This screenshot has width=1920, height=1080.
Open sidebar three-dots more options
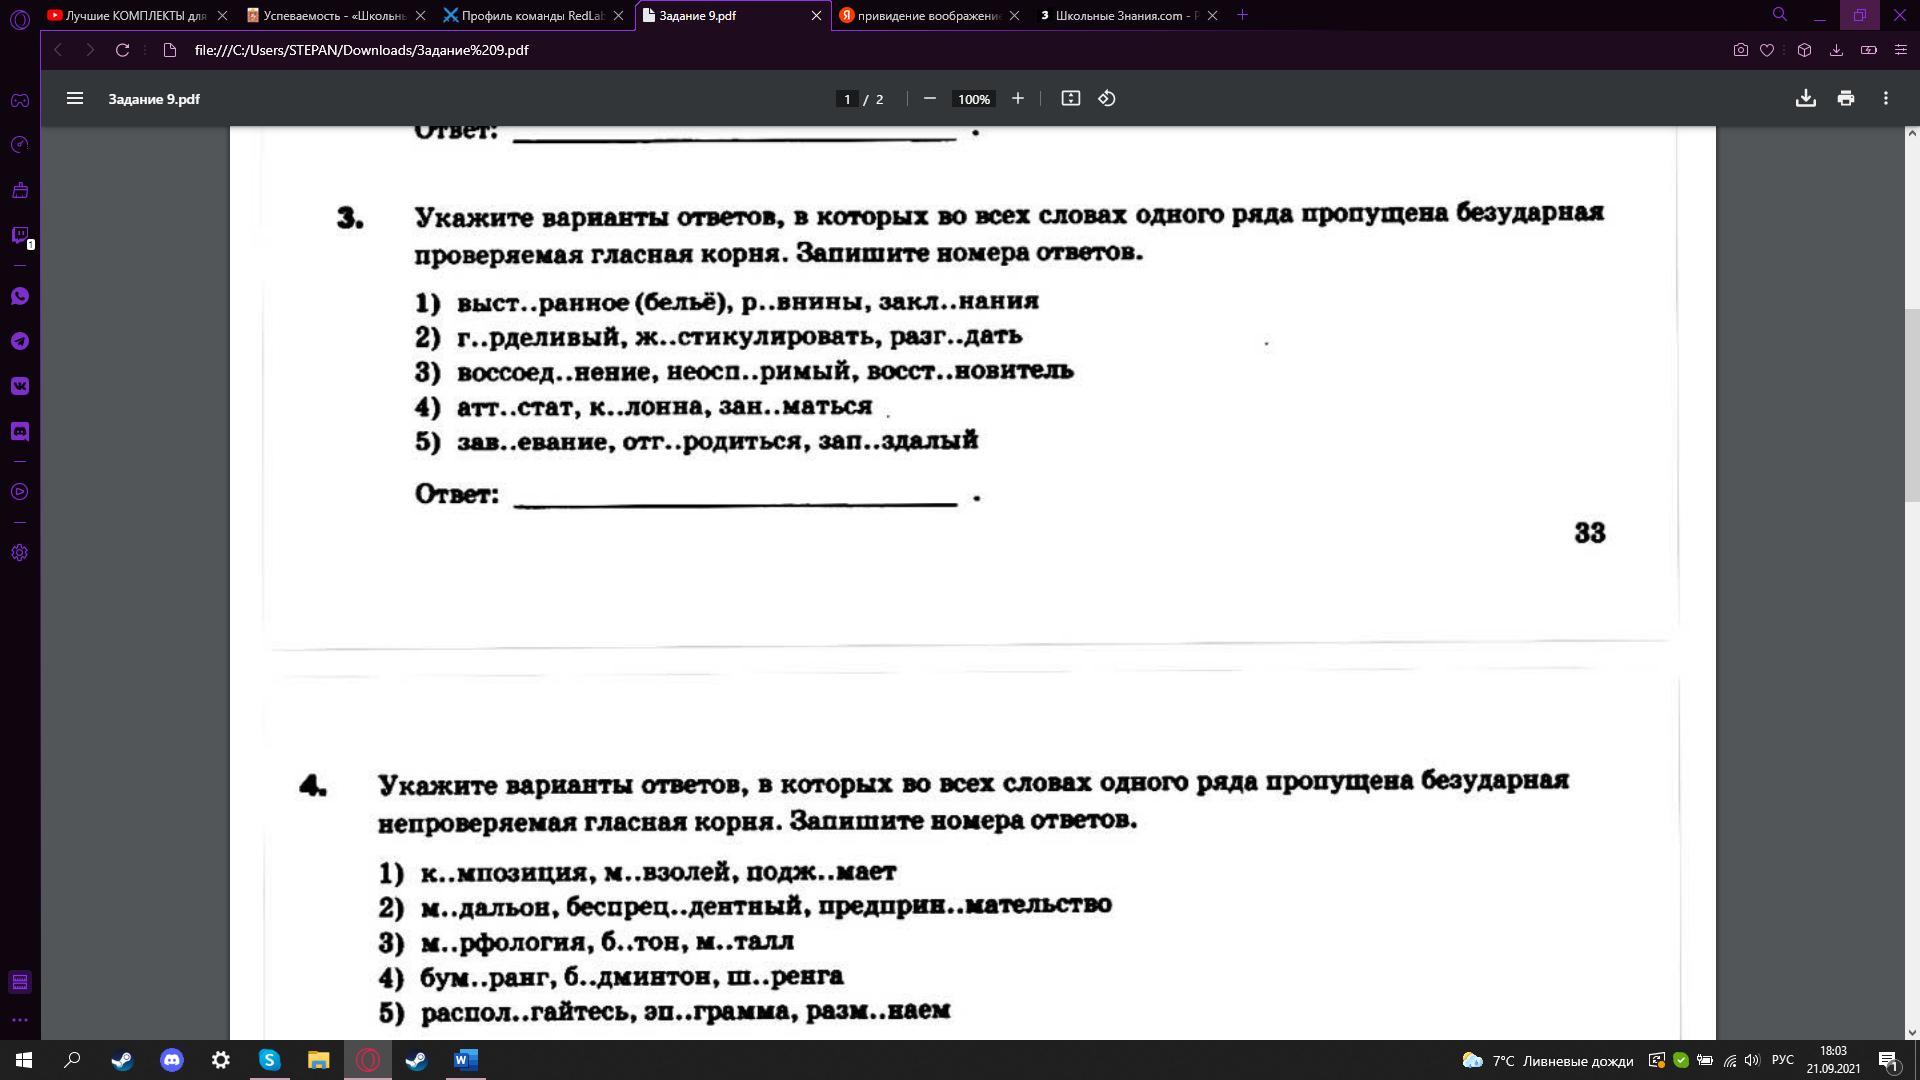20,1020
